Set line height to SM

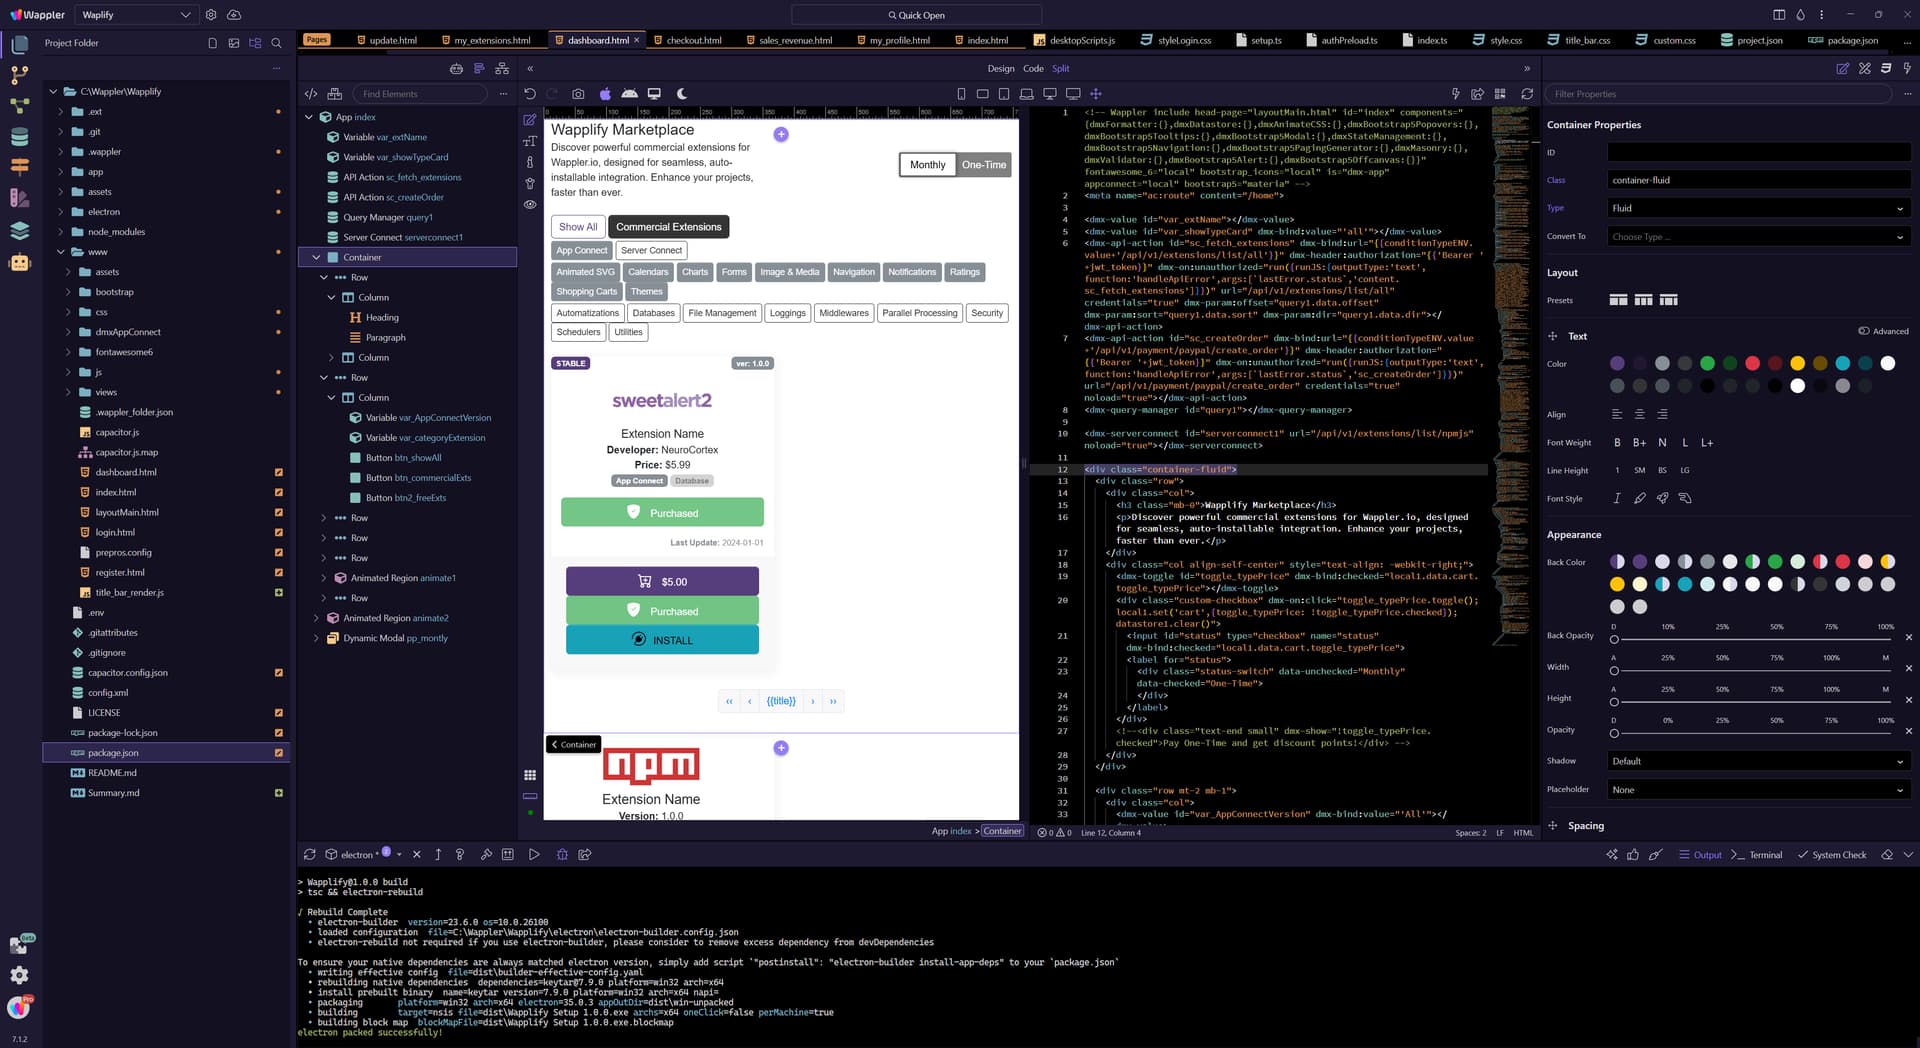(x=1640, y=470)
